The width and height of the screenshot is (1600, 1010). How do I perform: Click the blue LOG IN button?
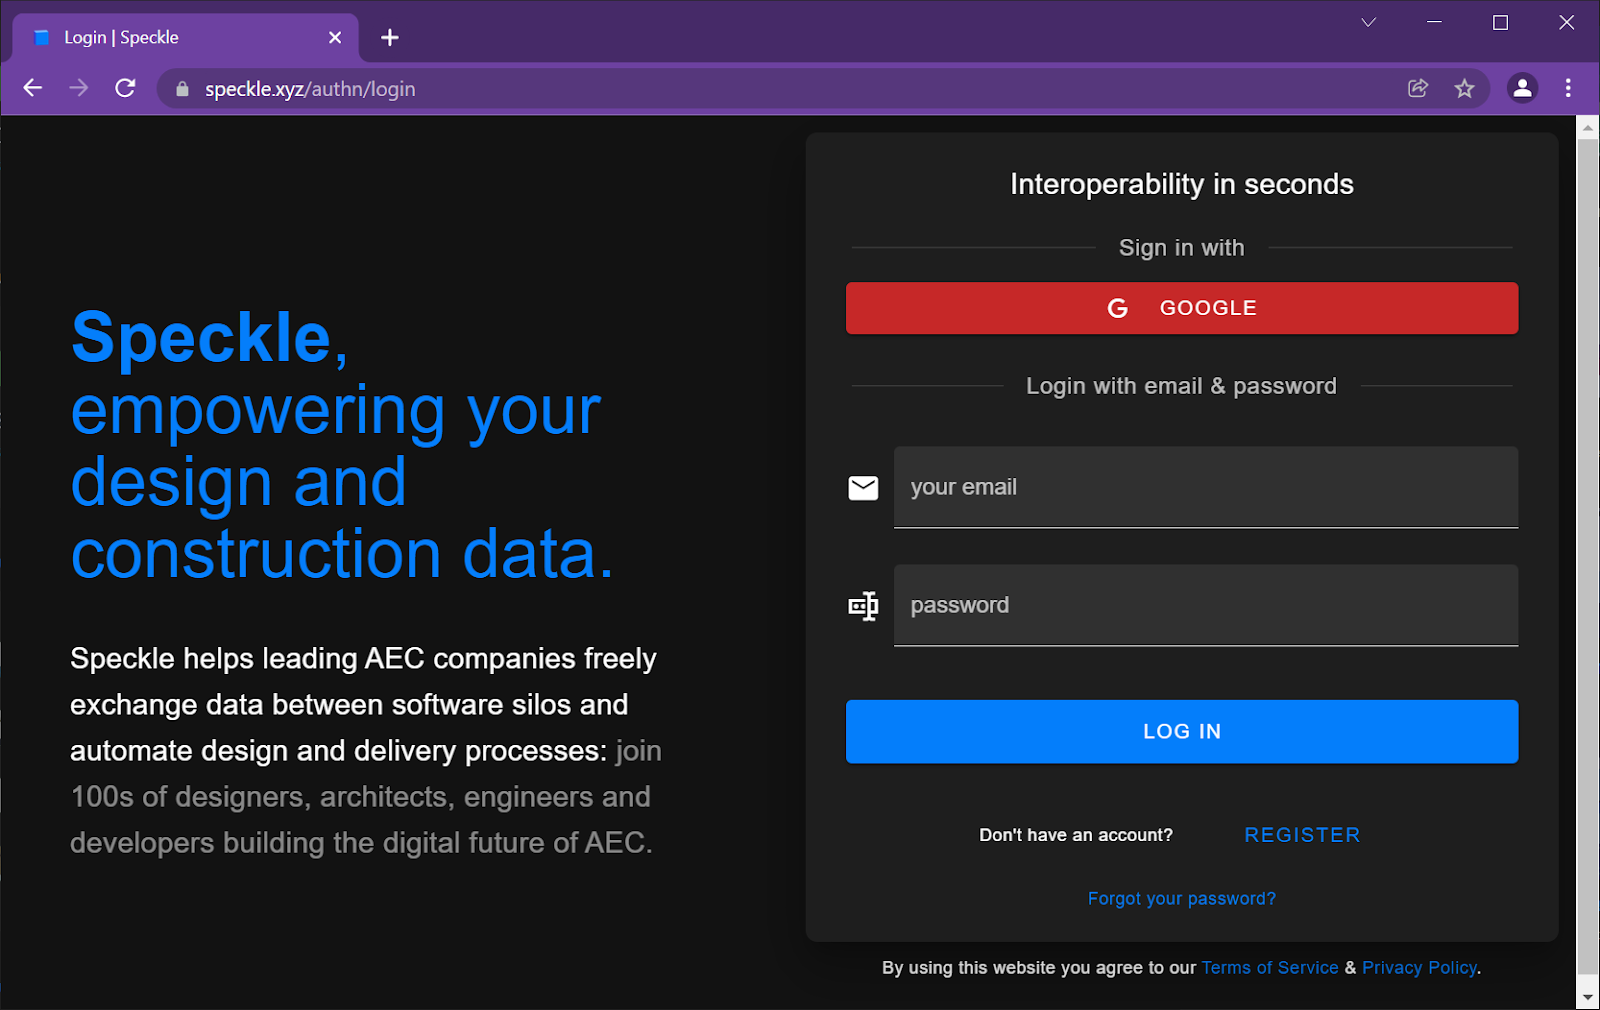pos(1182,731)
